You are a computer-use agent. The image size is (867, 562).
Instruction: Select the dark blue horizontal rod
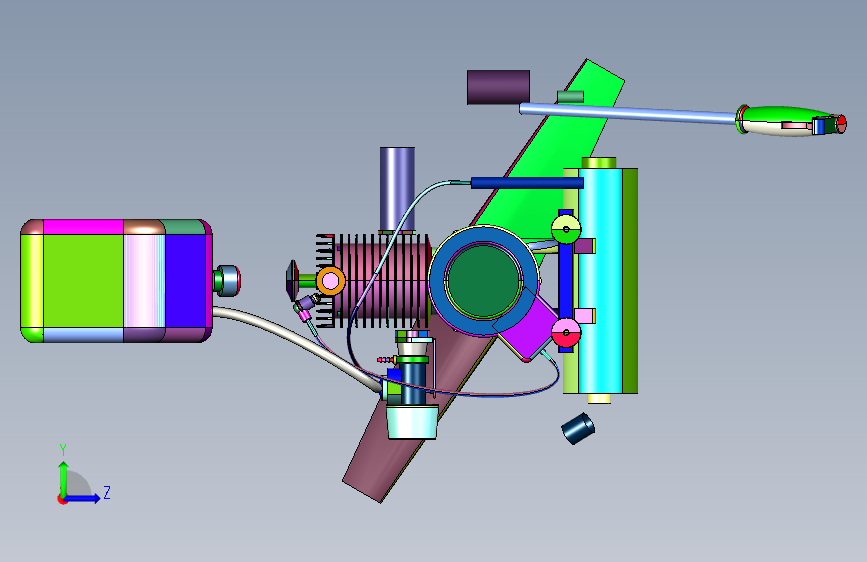[x=527, y=183]
